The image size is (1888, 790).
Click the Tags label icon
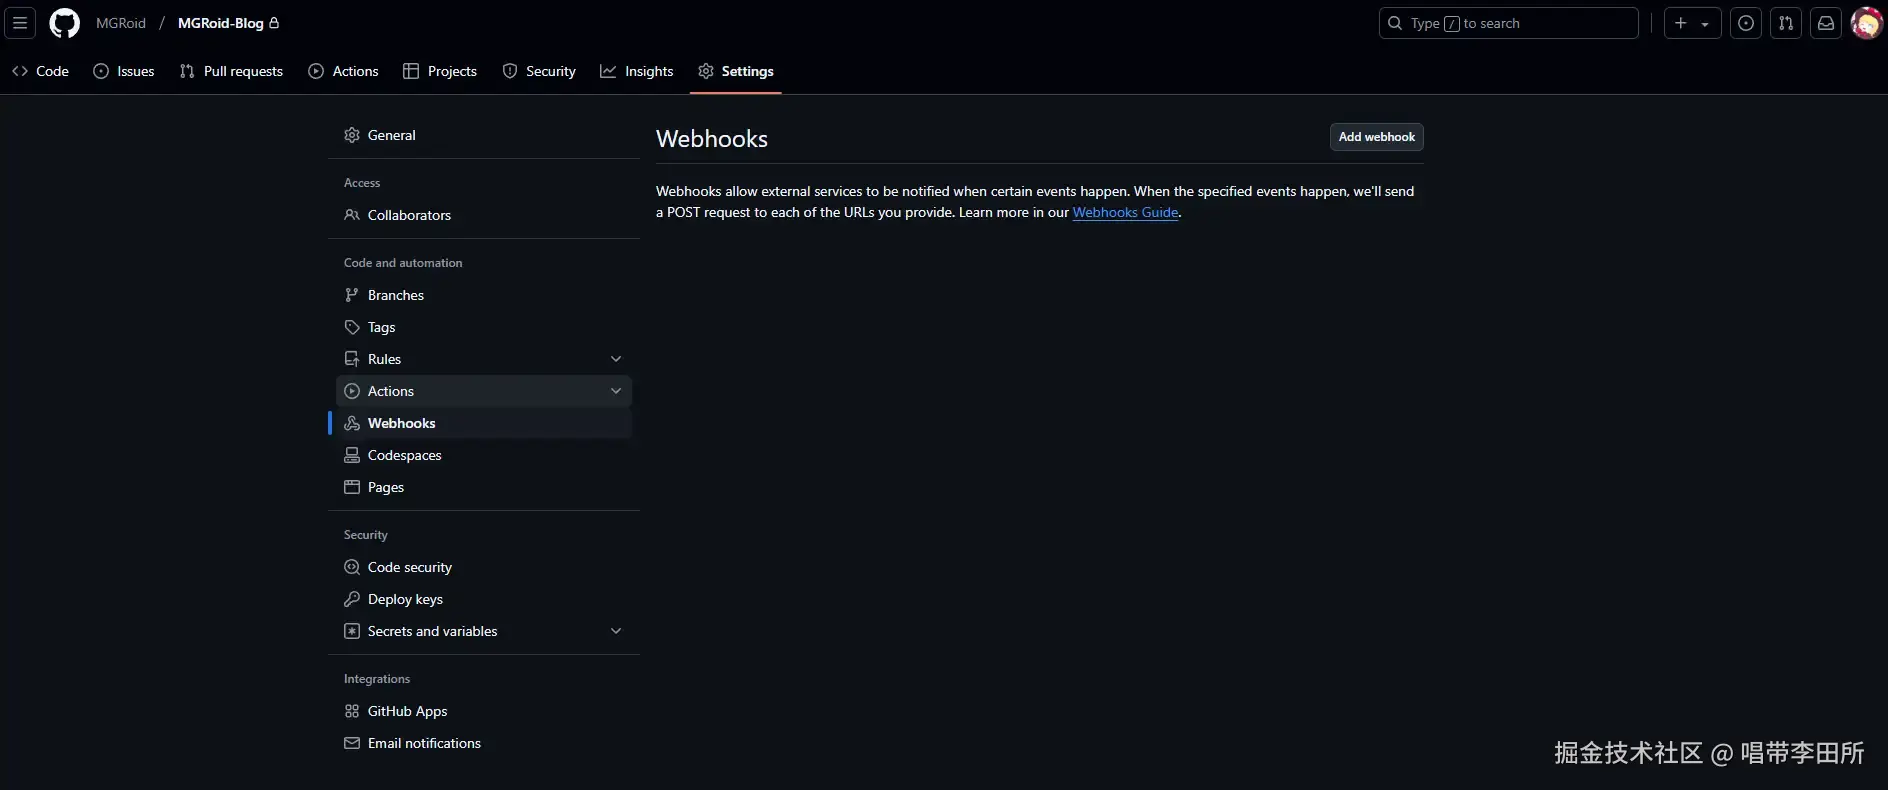coord(352,327)
